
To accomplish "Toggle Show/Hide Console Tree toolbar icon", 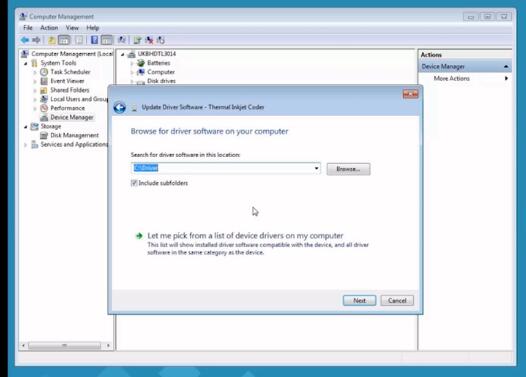I will coord(64,40).
